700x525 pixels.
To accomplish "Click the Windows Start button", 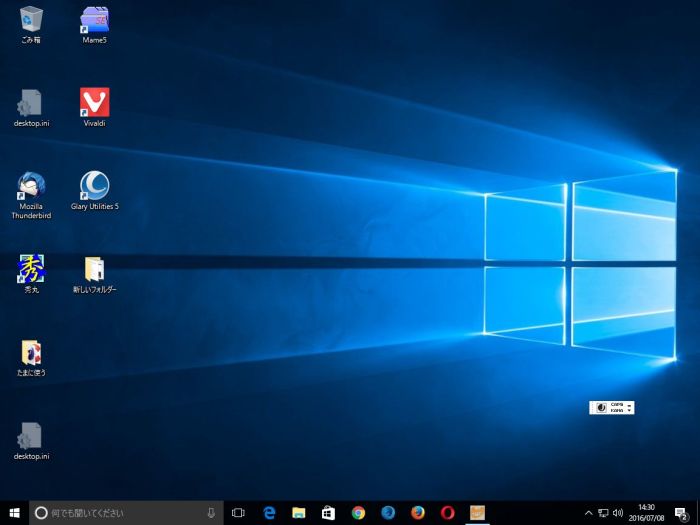I will pos(15,513).
